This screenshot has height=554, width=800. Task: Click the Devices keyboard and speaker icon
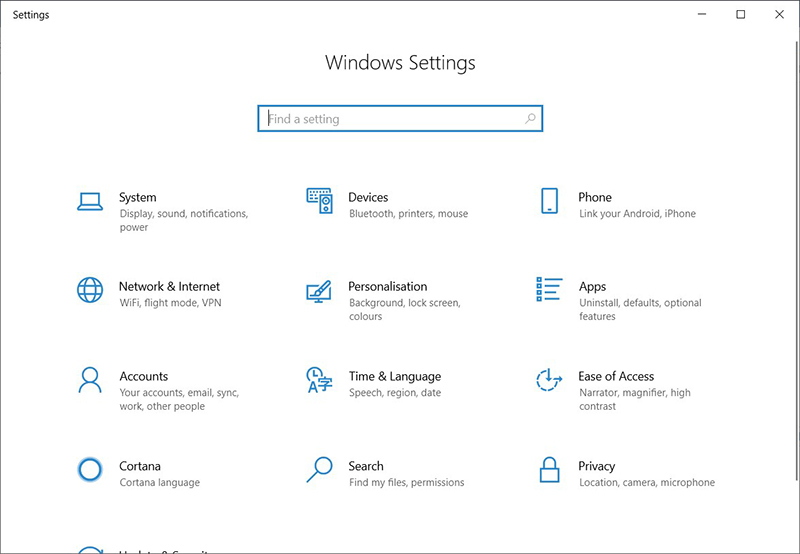pyautogui.click(x=319, y=201)
